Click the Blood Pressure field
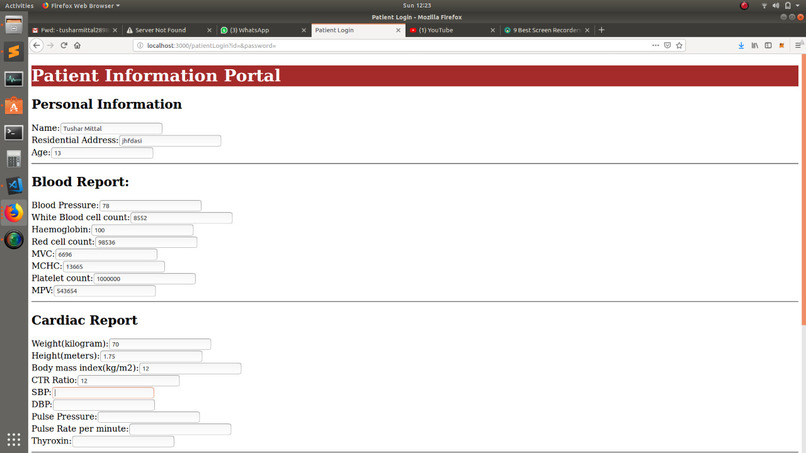806x453 pixels. [x=150, y=206]
